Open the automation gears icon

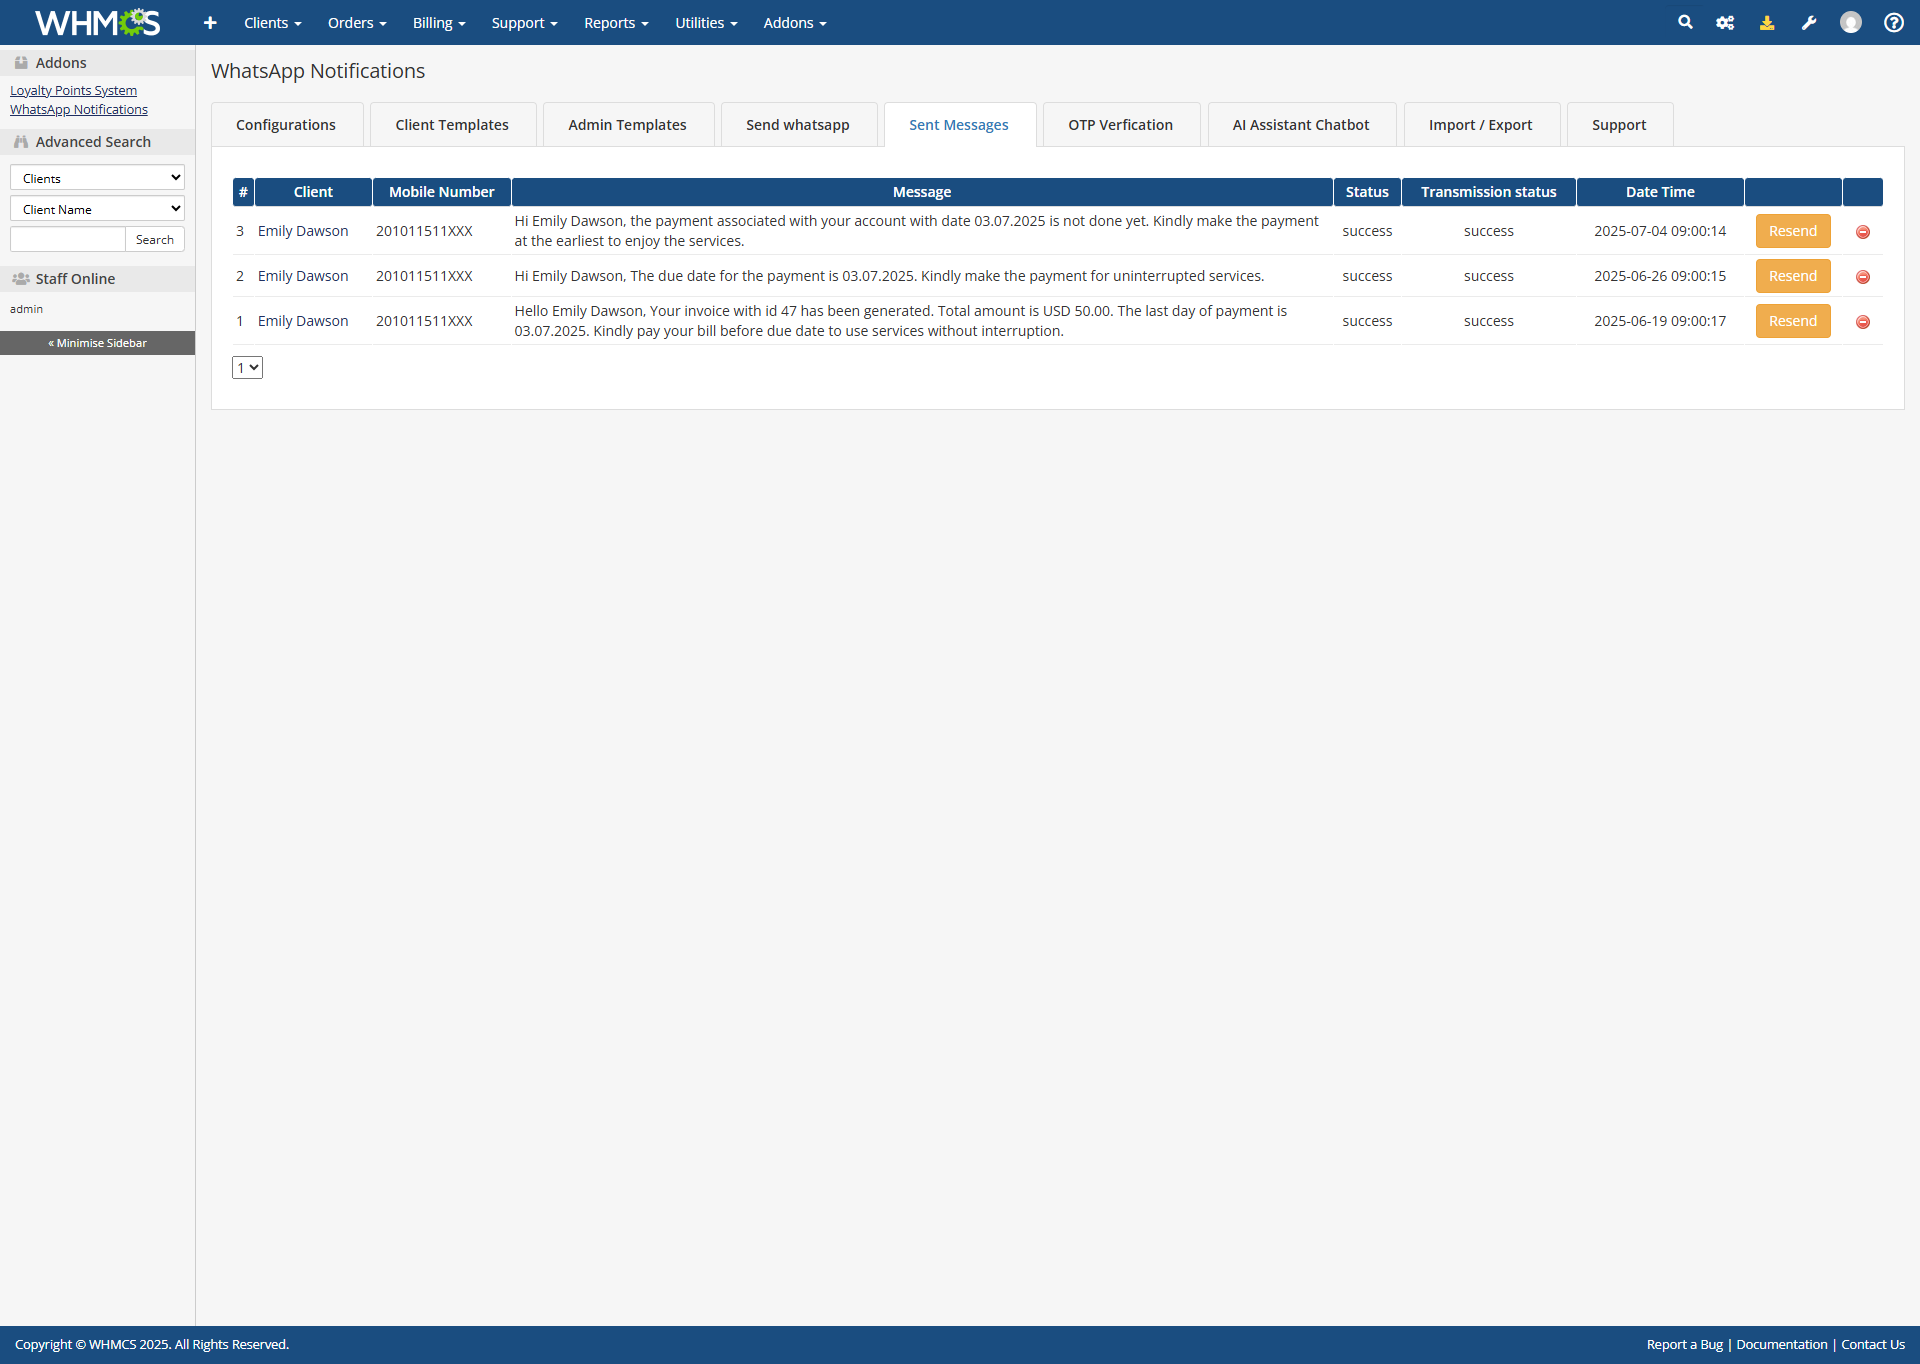(x=1725, y=22)
